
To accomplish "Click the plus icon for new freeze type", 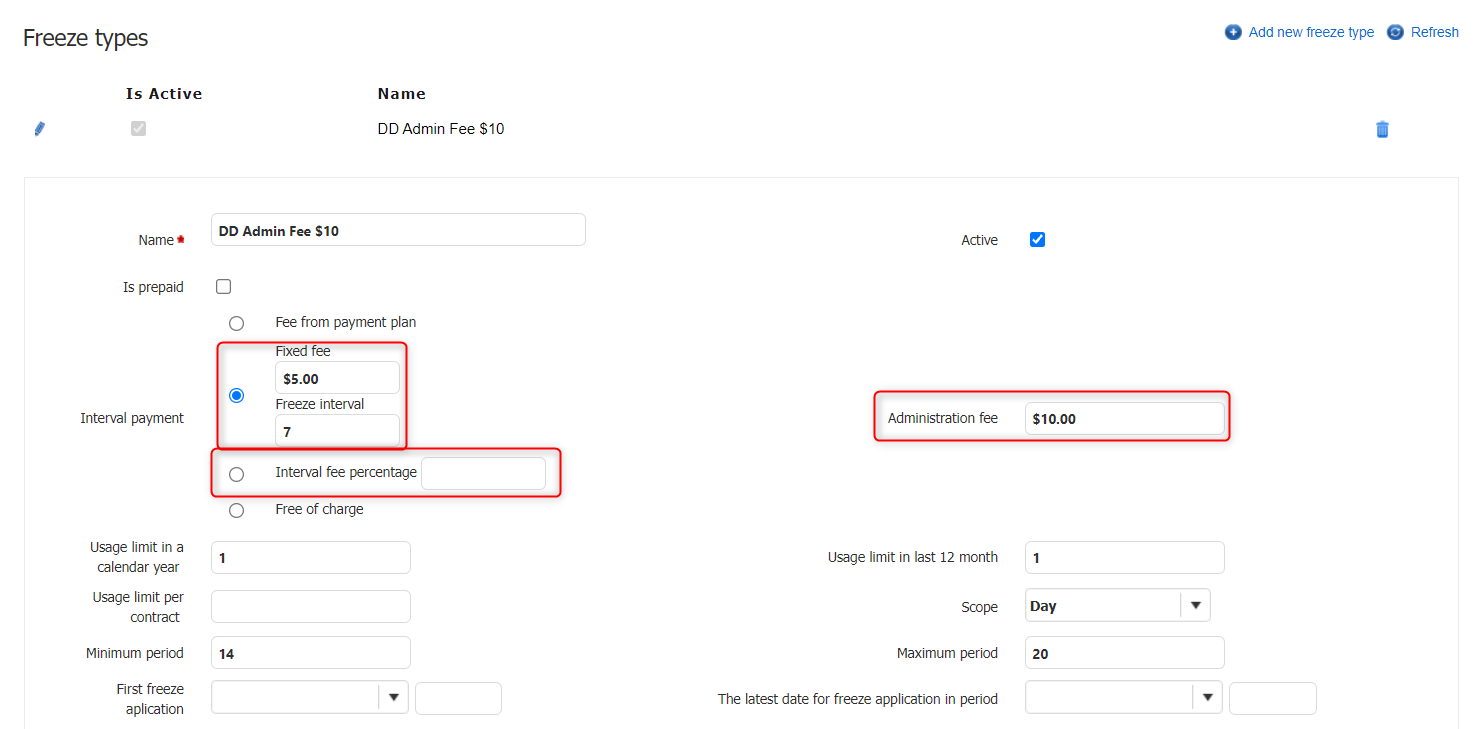I will pyautogui.click(x=1233, y=33).
